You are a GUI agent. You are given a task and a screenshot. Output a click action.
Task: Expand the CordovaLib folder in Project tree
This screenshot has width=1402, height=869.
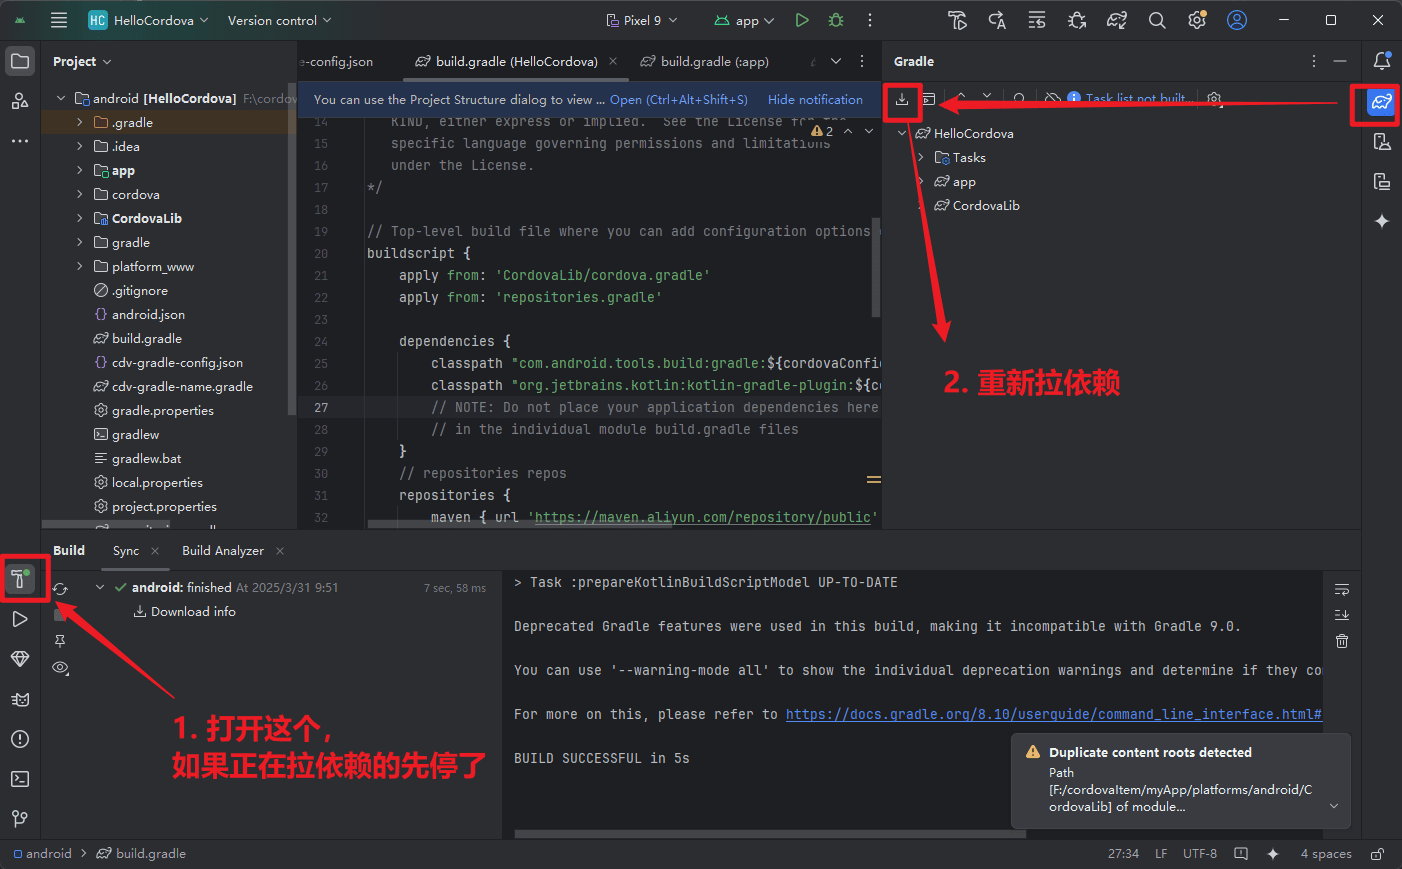[x=80, y=219]
